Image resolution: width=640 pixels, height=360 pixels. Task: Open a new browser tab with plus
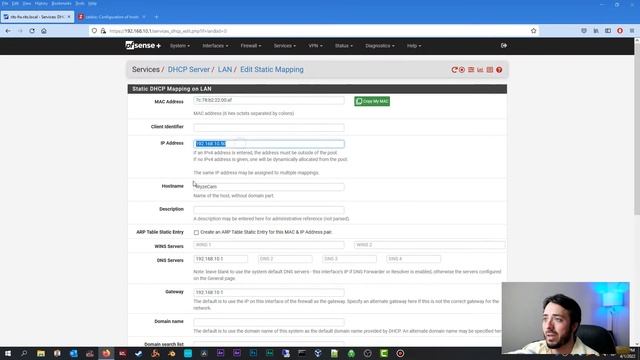tap(156, 17)
